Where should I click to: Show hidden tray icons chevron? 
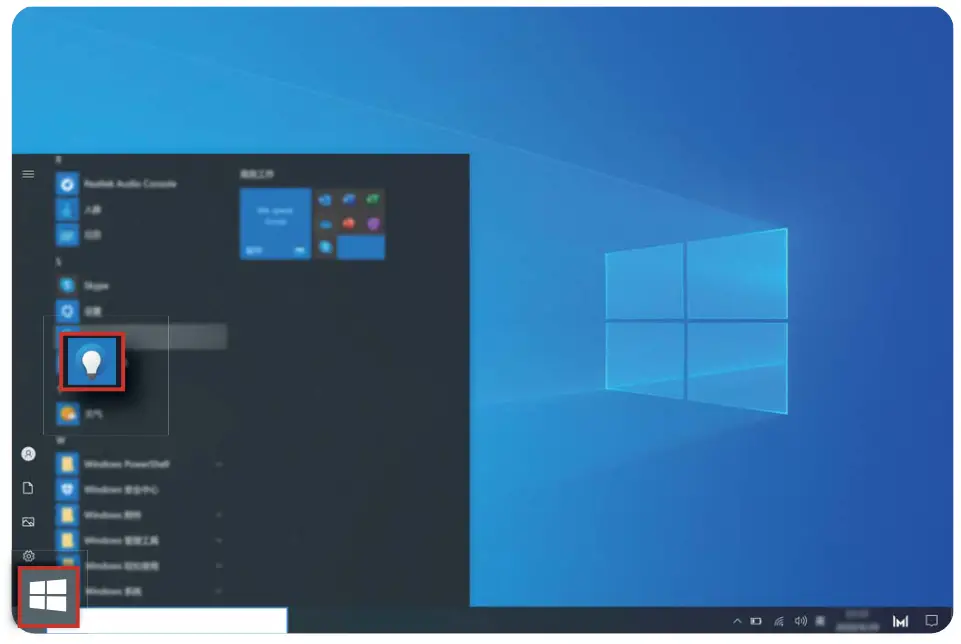pos(737,621)
